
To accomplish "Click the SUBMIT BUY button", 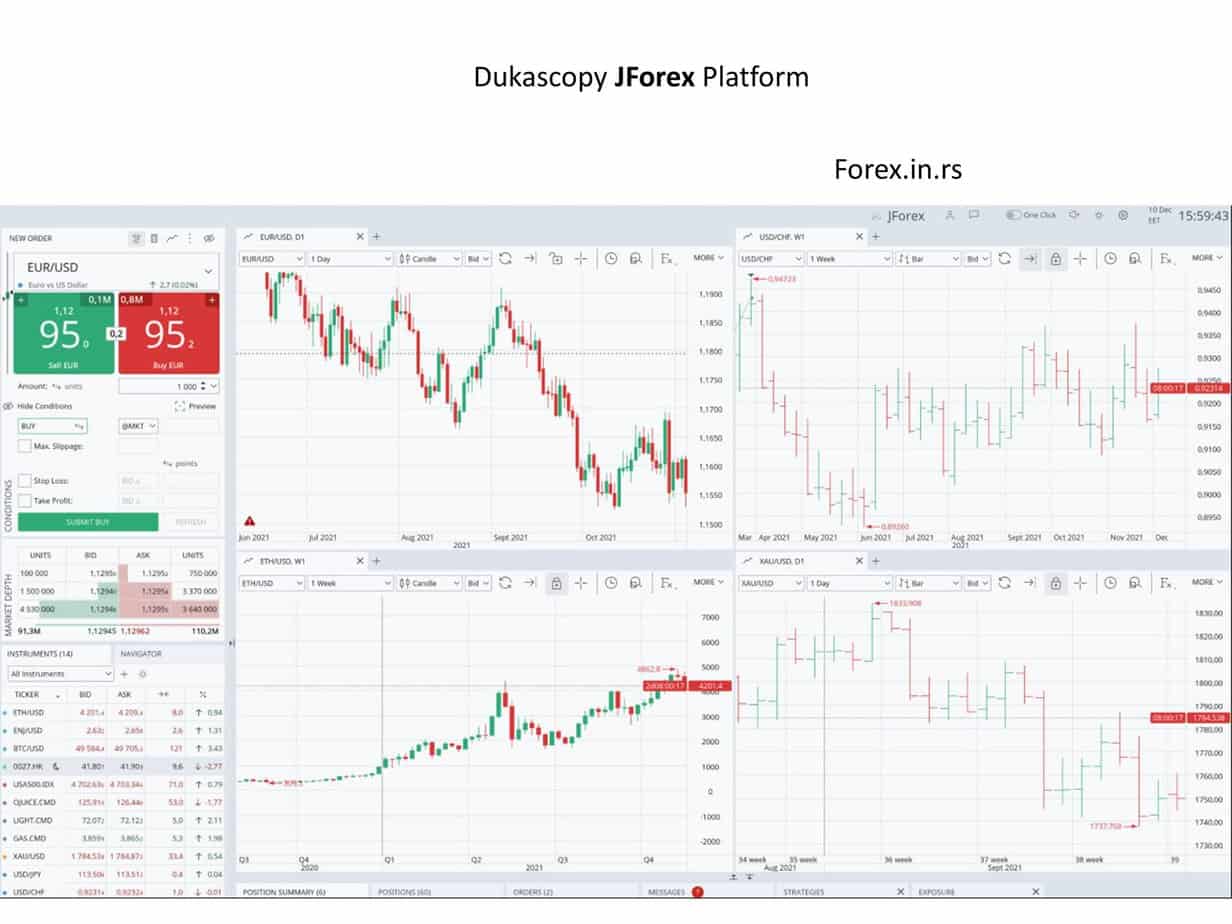I will 88,521.
